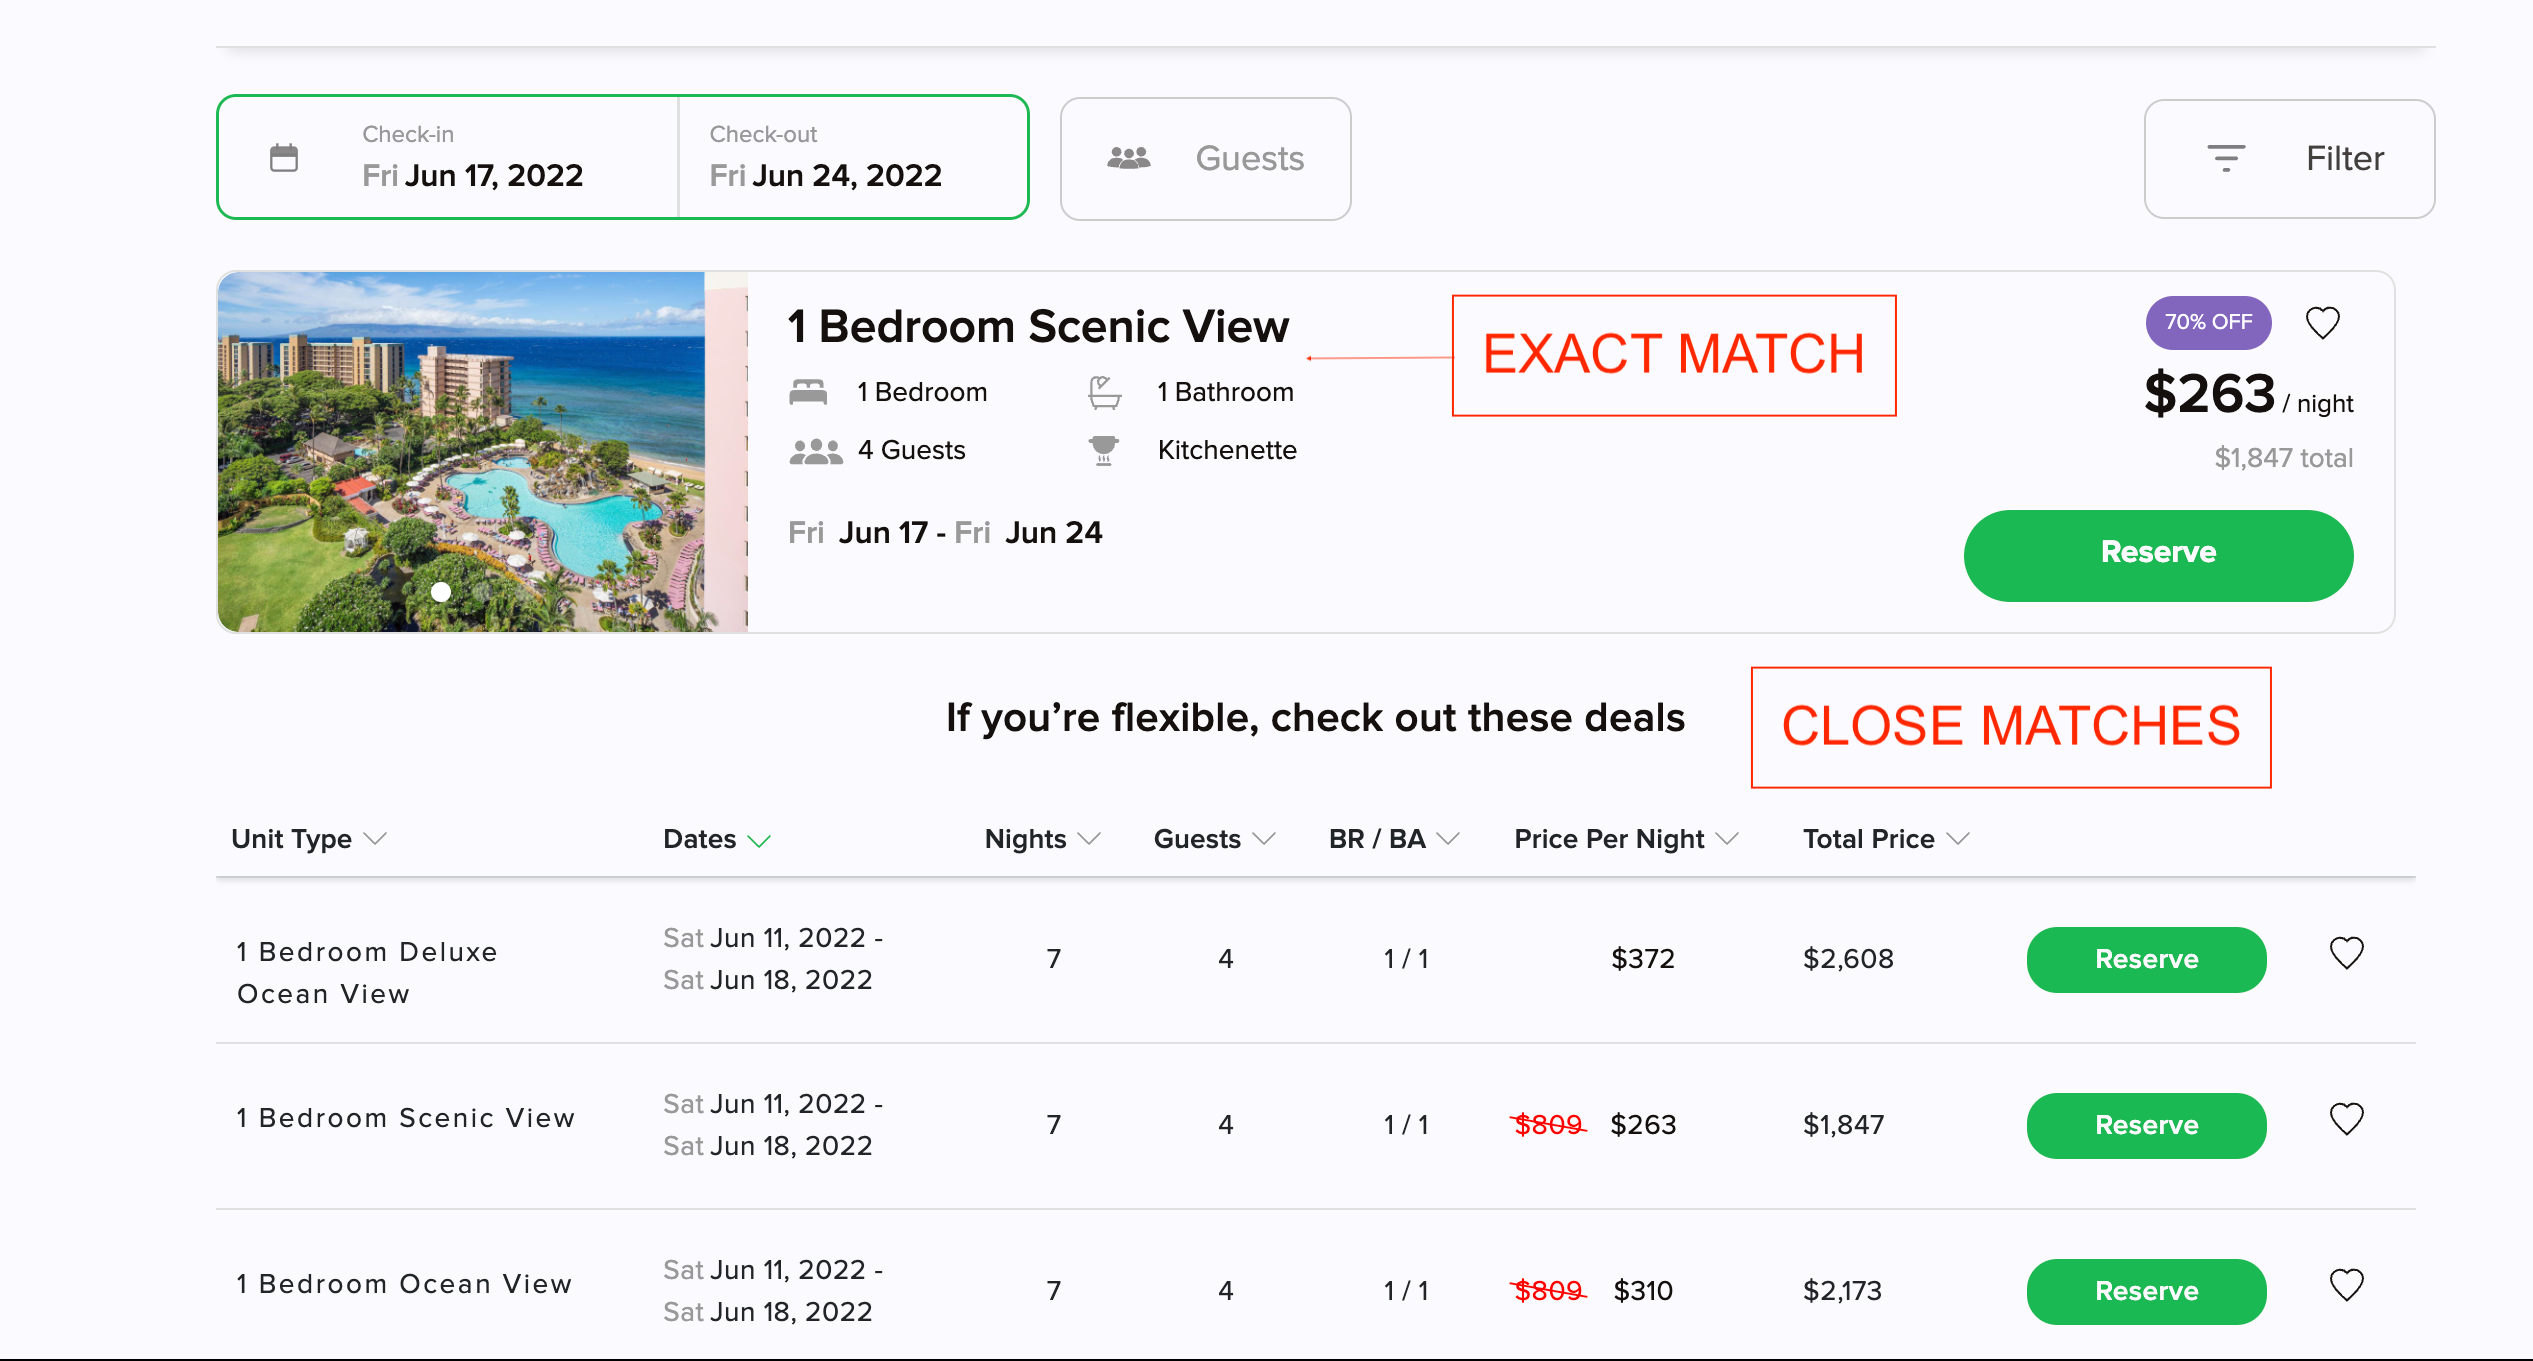Favorite the 1 Bedroom Deluxe Ocean View row
This screenshot has width=2533, height=1361.
2346,953
